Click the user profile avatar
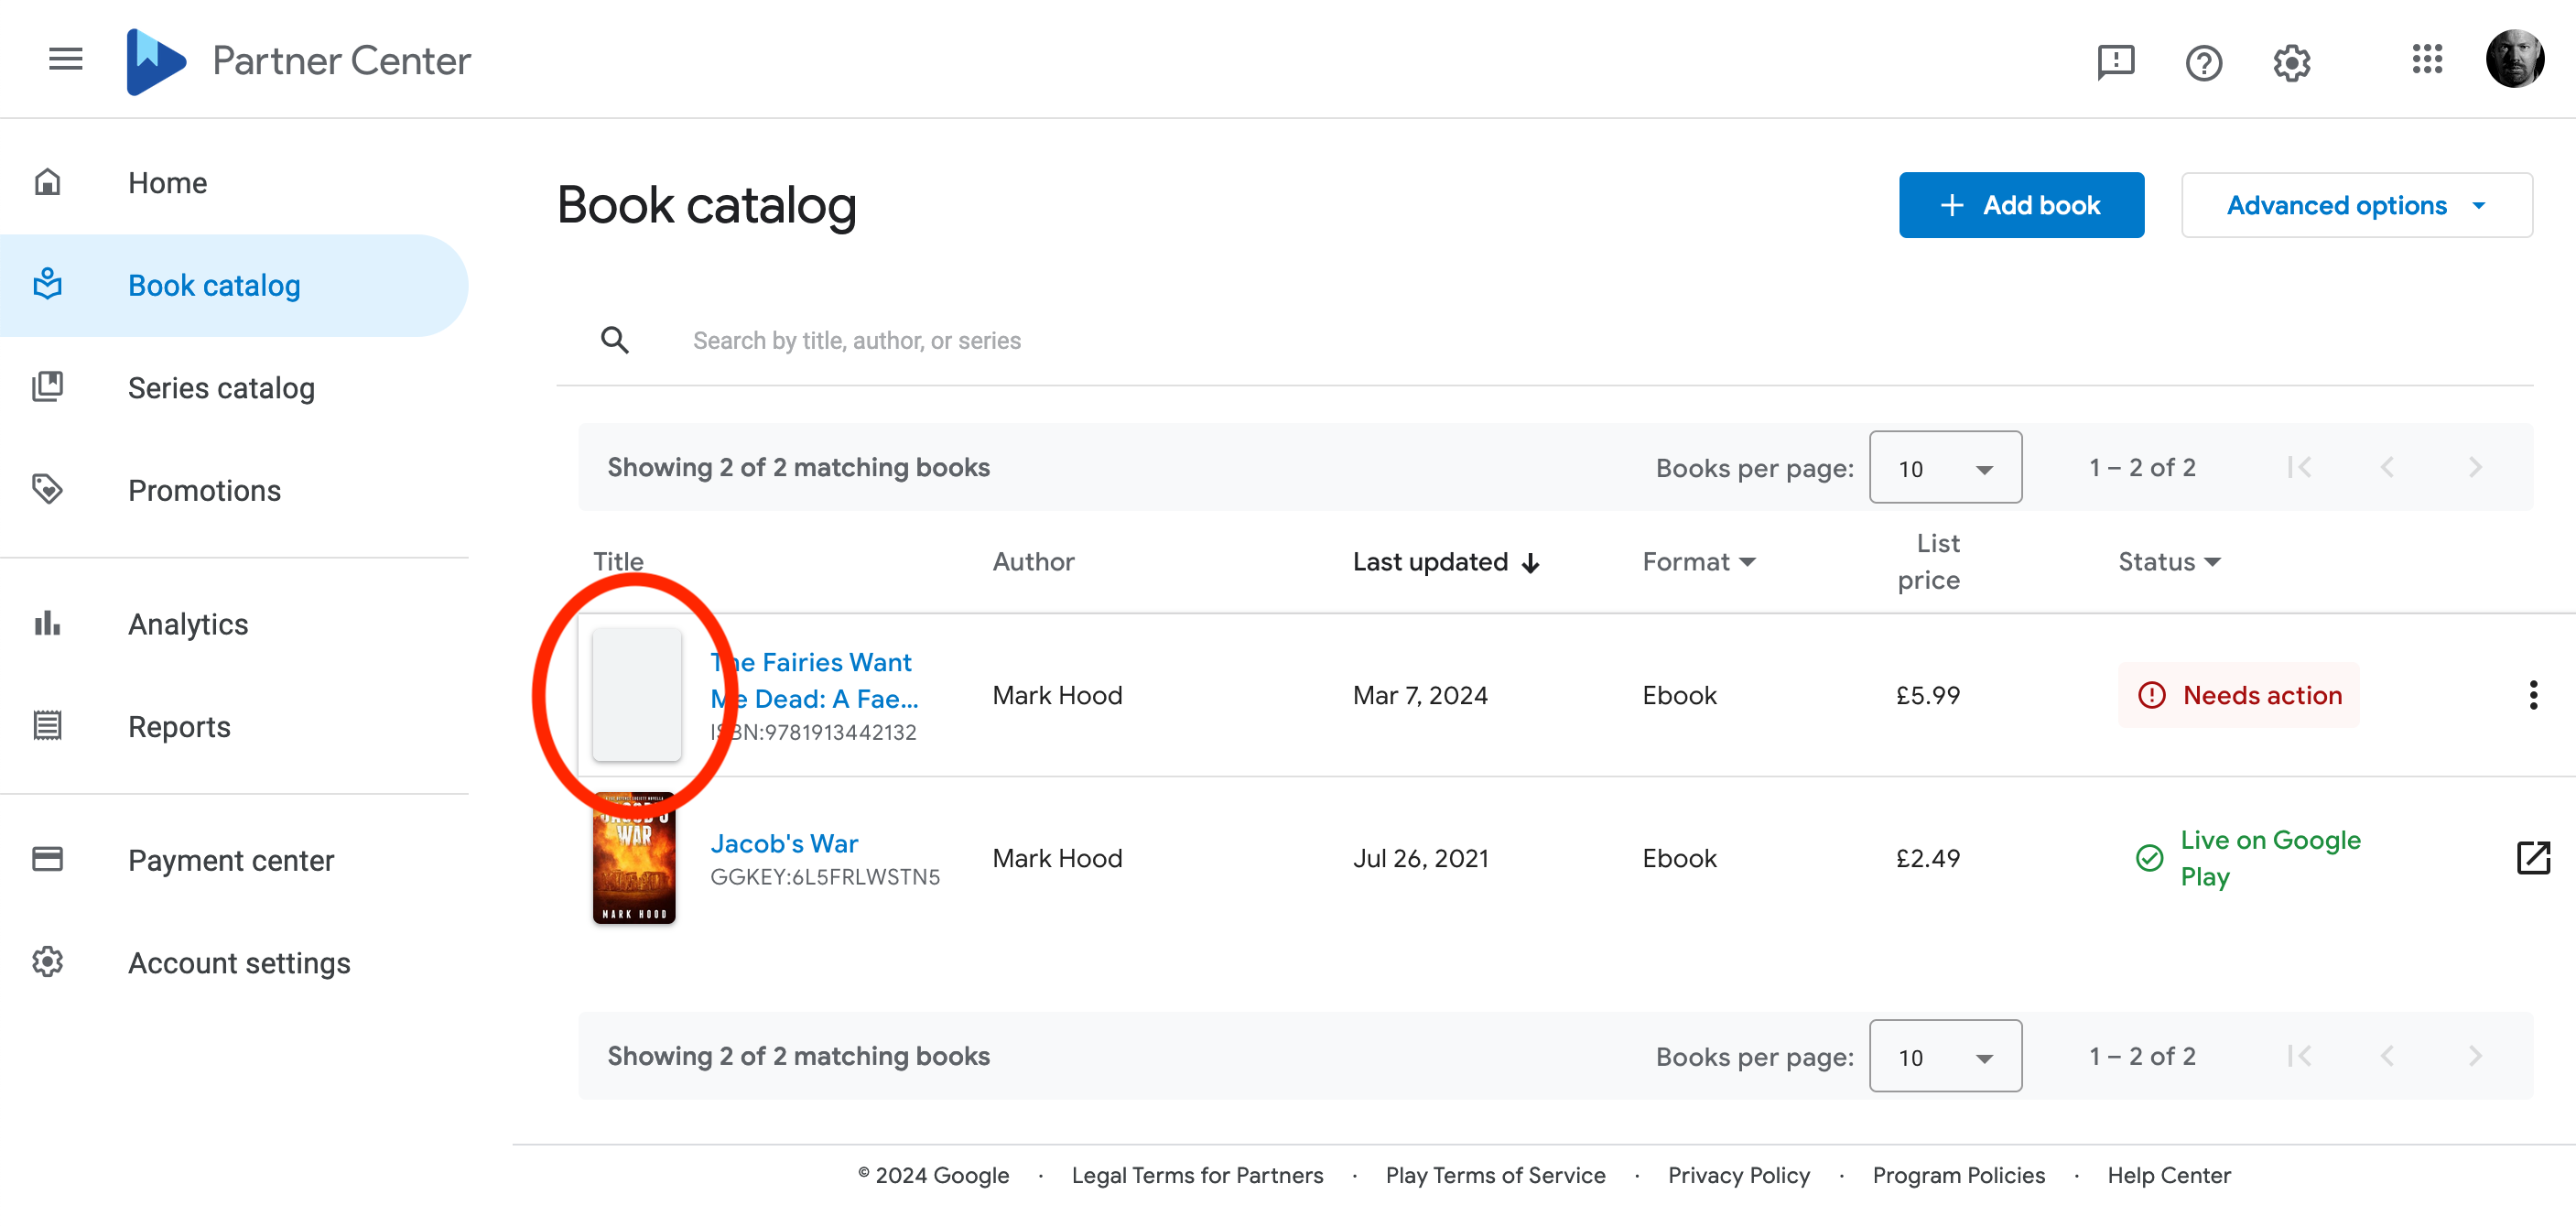 coord(2514,60)
